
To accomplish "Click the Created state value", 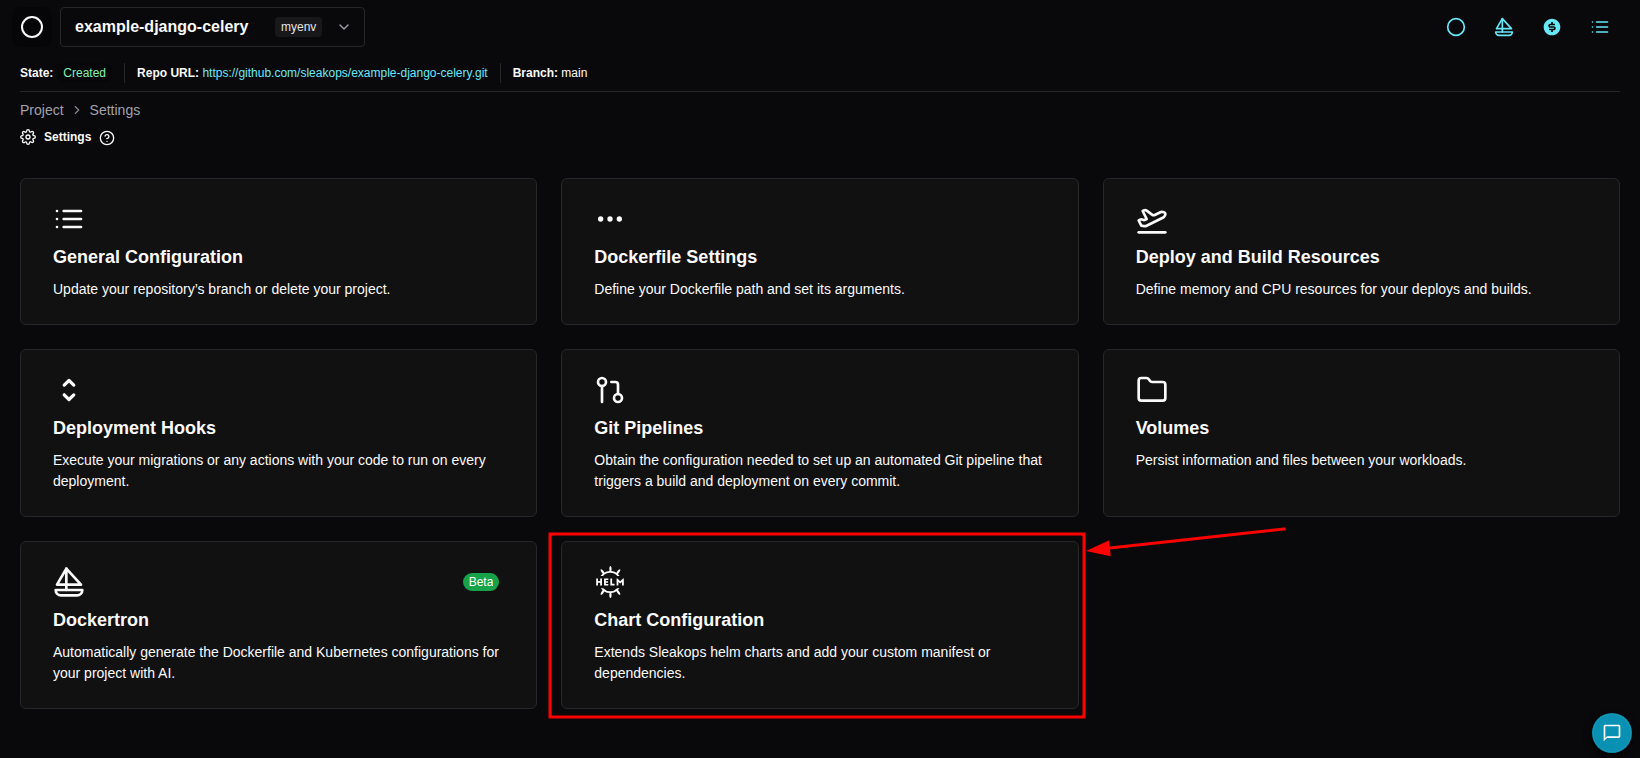I will [x=84, y=73].
